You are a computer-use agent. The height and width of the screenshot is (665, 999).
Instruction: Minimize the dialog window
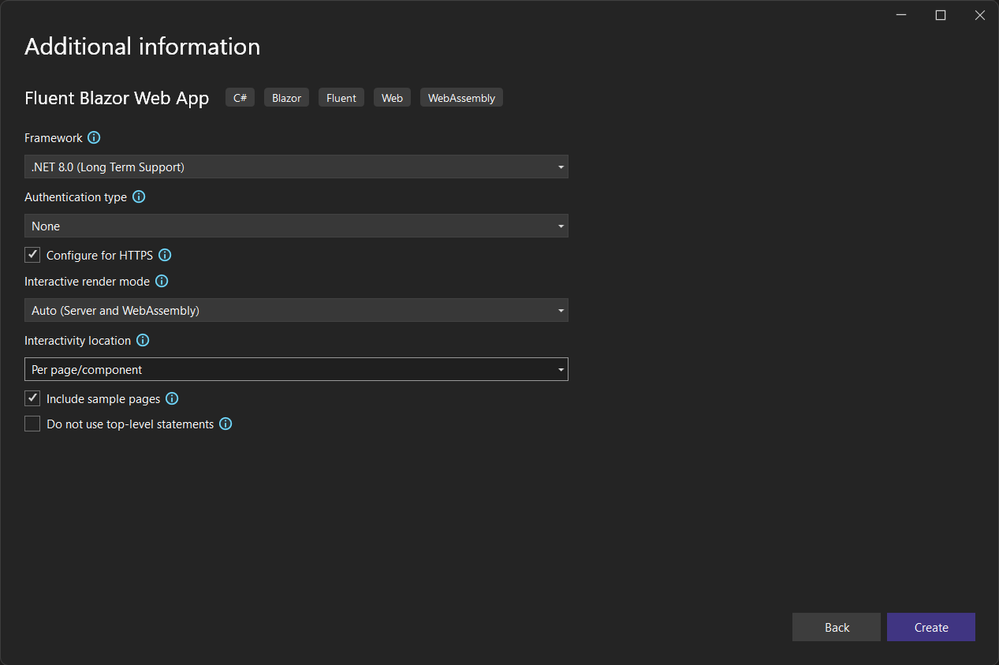pyautogui.click(x=901, y=15)
